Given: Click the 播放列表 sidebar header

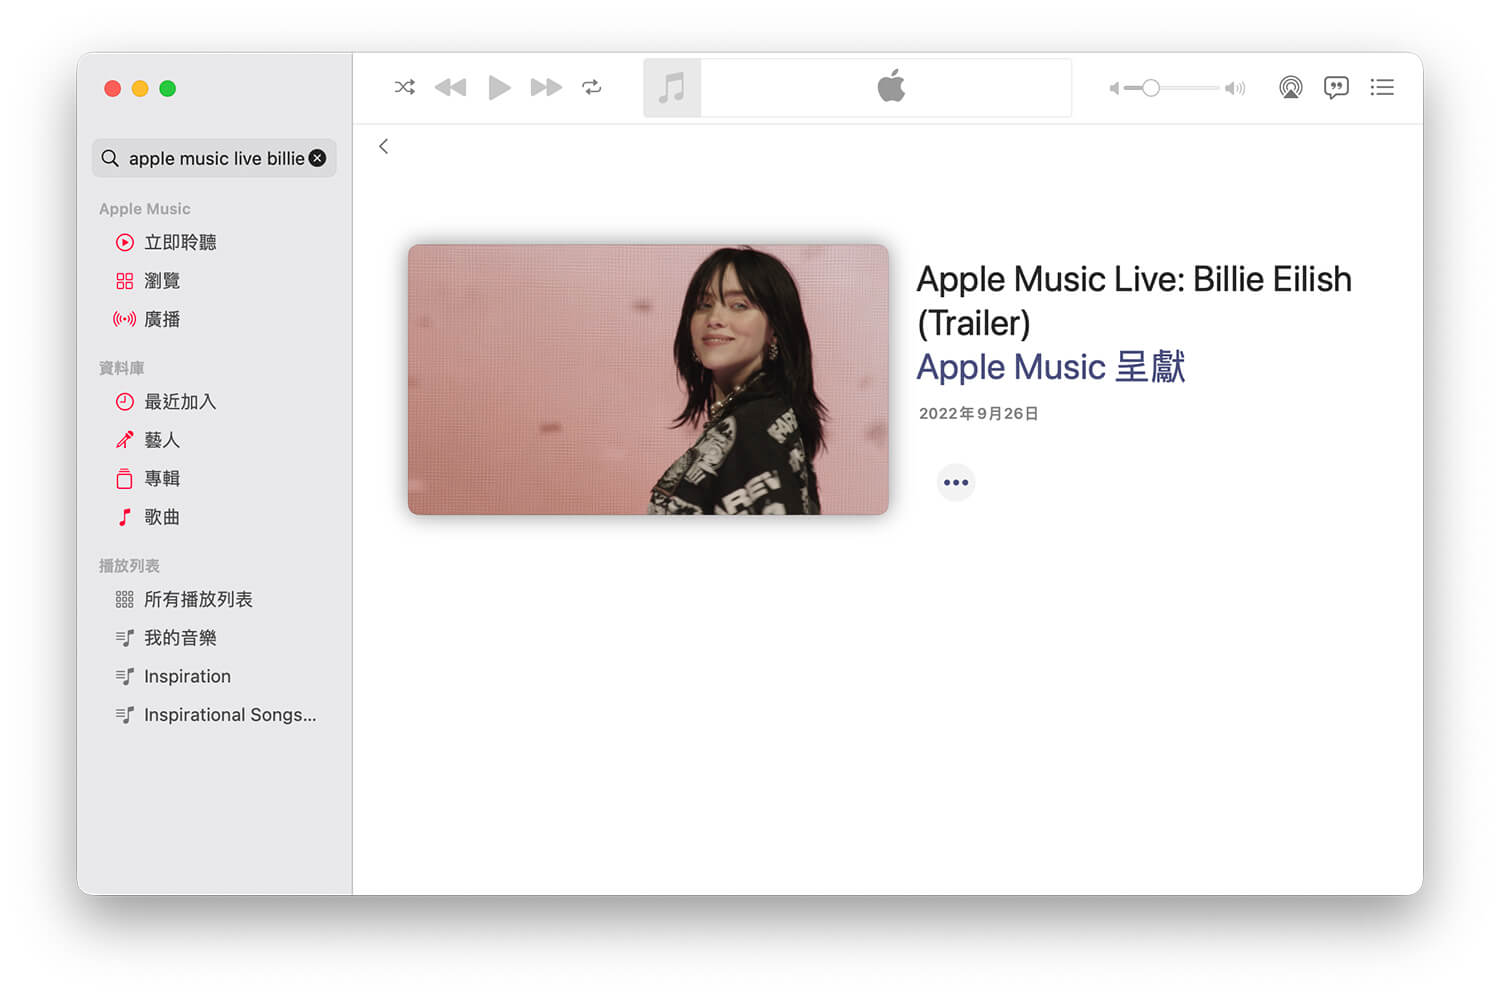Looking at the screenshot, I should [x=129, y=566].
